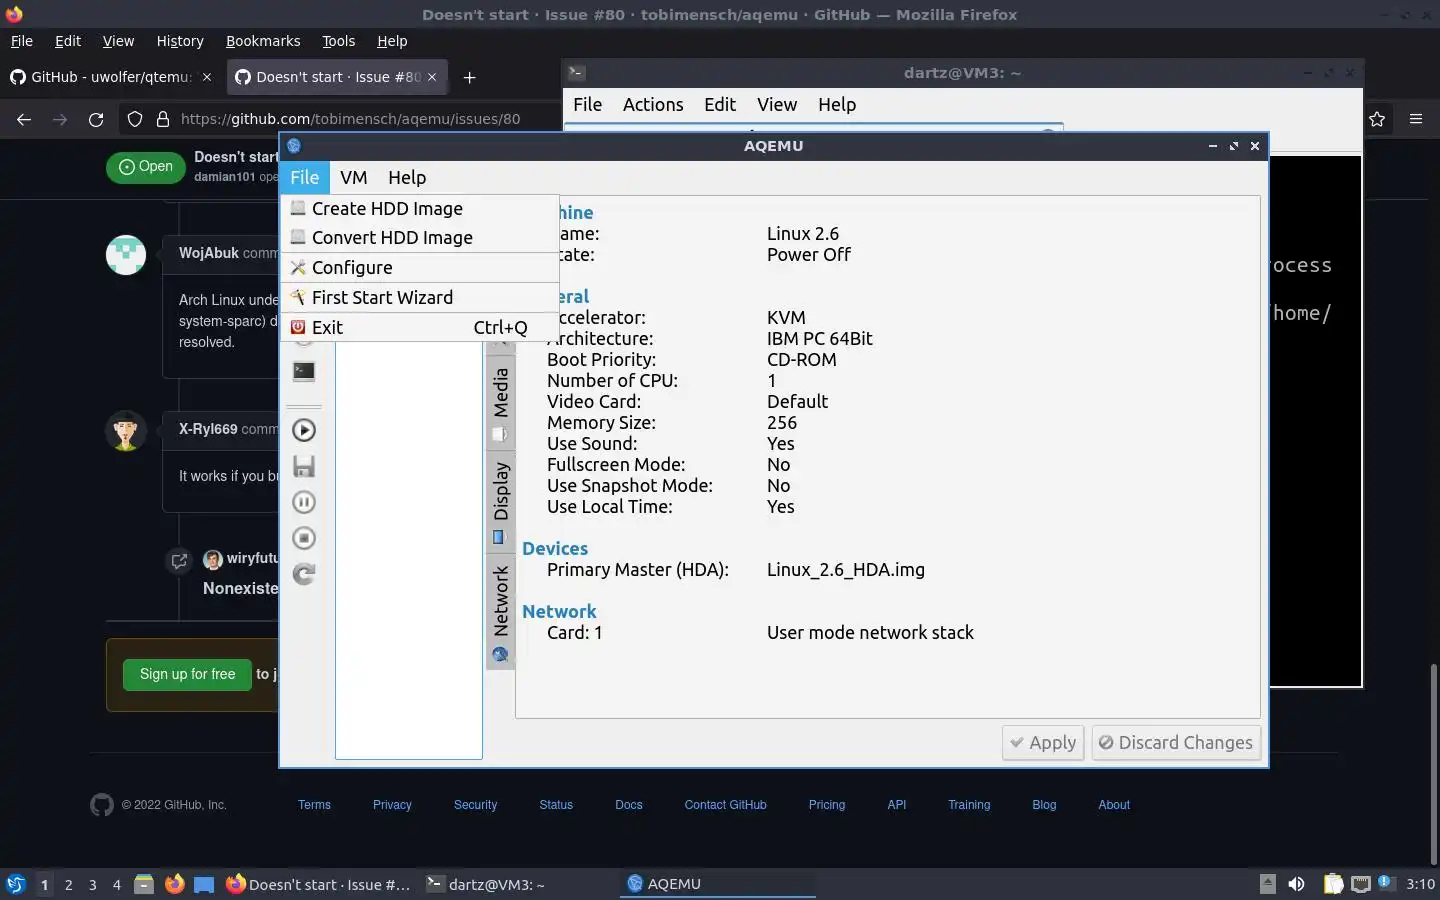The image size is (1440, 900).
Task: Open Firefox History menu
Action: click(x=180, y=41)
